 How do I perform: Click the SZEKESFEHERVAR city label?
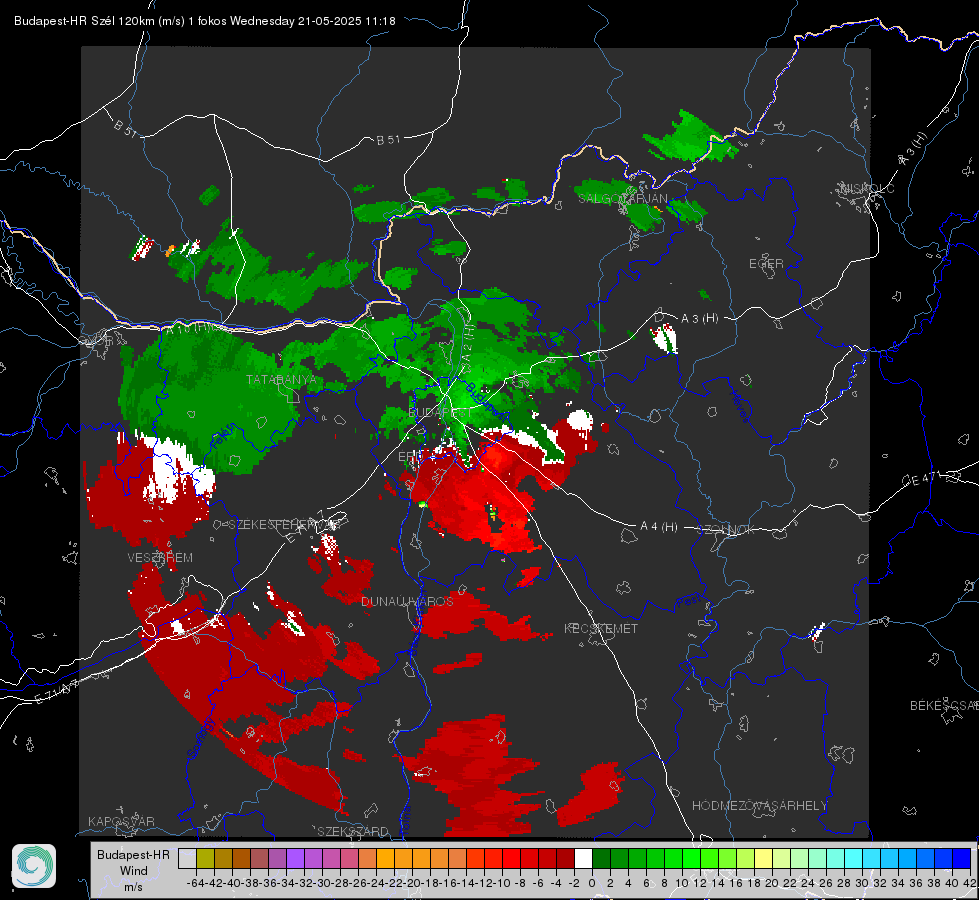point(285,524)
